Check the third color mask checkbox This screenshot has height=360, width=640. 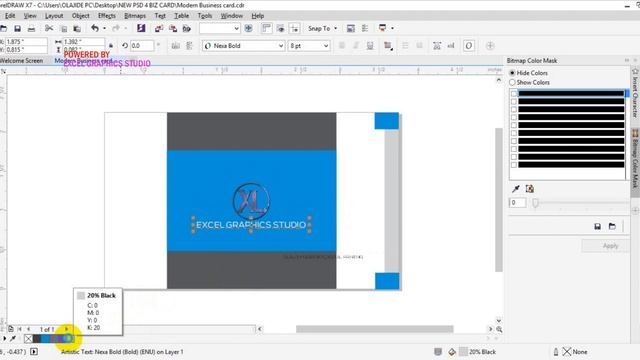point(514,109)
